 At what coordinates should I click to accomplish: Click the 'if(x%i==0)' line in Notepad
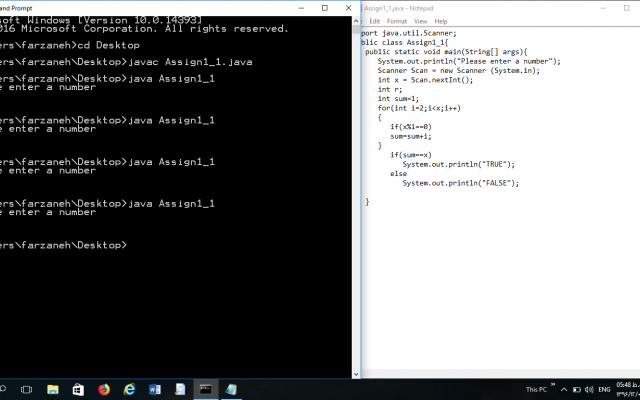[x=411, y=127]
